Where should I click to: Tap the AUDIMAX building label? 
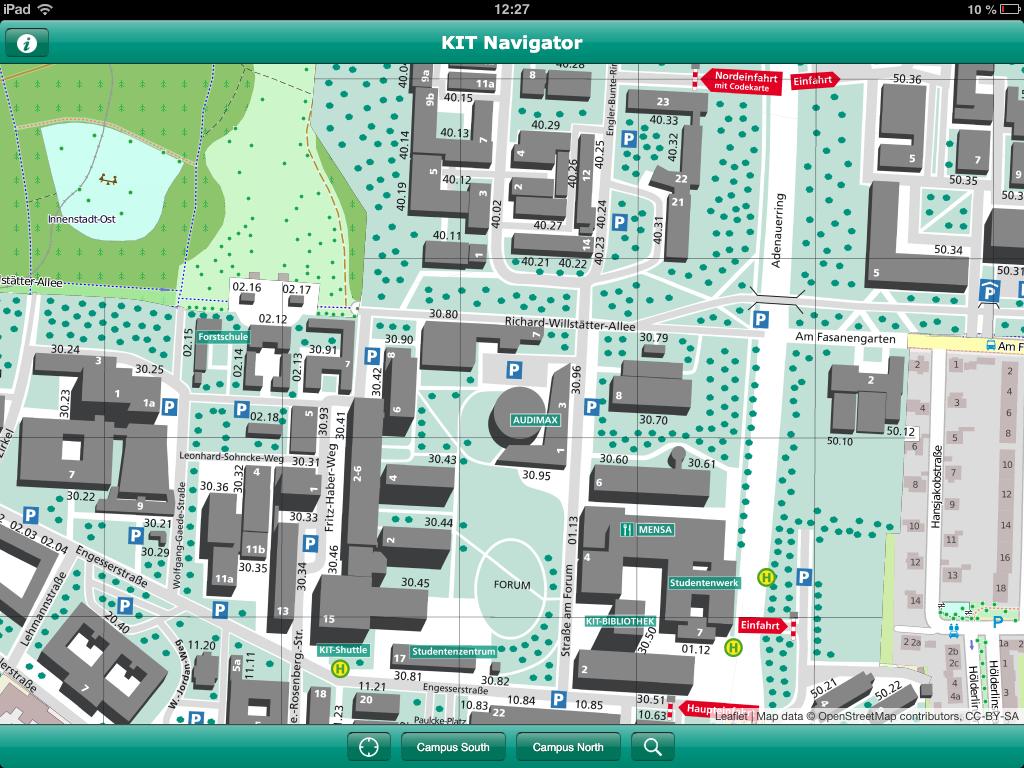535,421
